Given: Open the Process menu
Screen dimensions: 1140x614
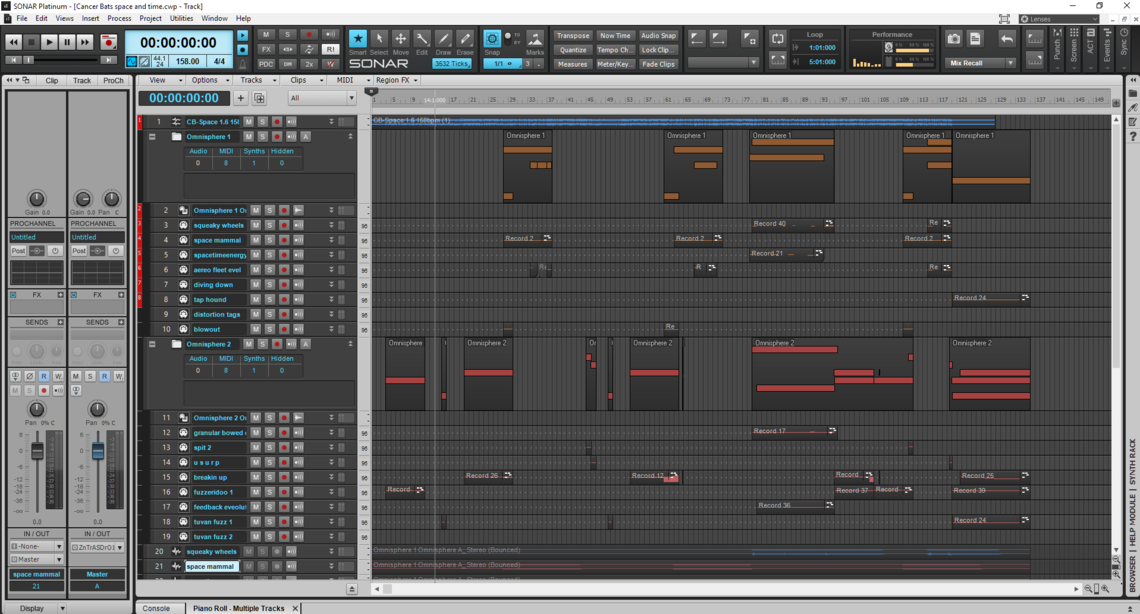Looking at the screenshot, I should [119, 18].
